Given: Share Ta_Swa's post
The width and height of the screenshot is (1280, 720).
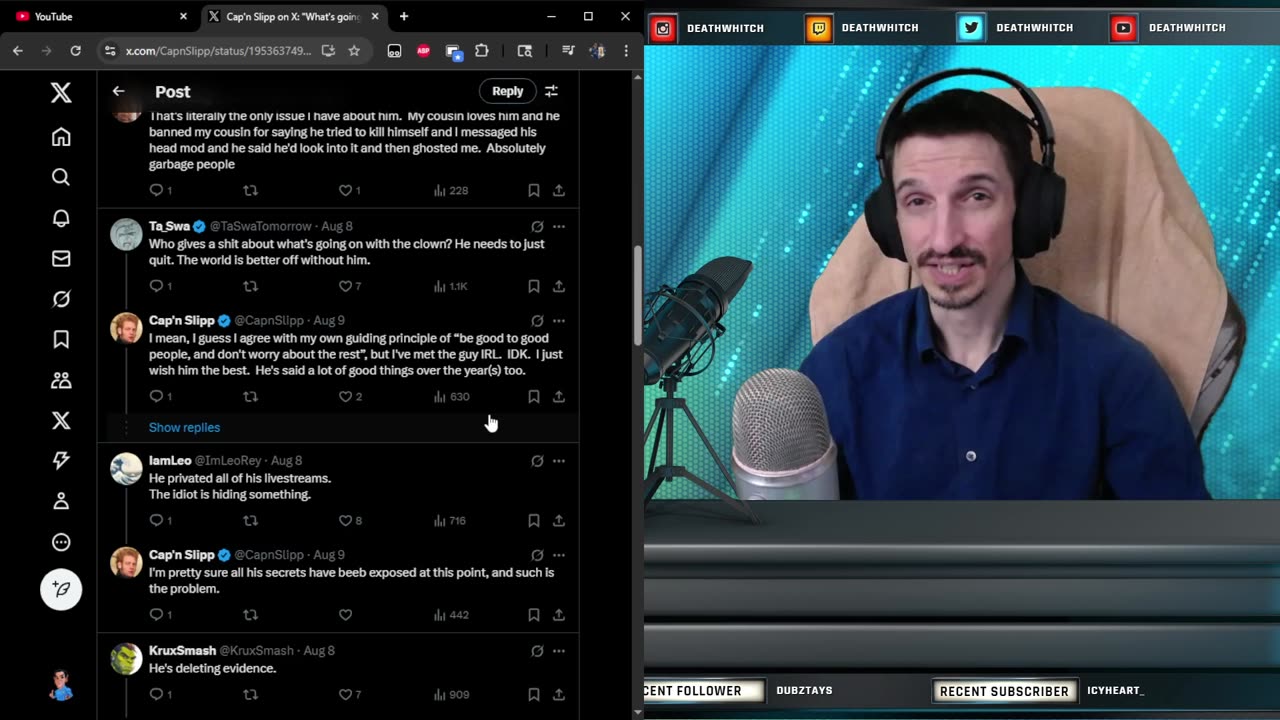Looking at the screenshot, I should pyautogui.click(x=559, y=286).
